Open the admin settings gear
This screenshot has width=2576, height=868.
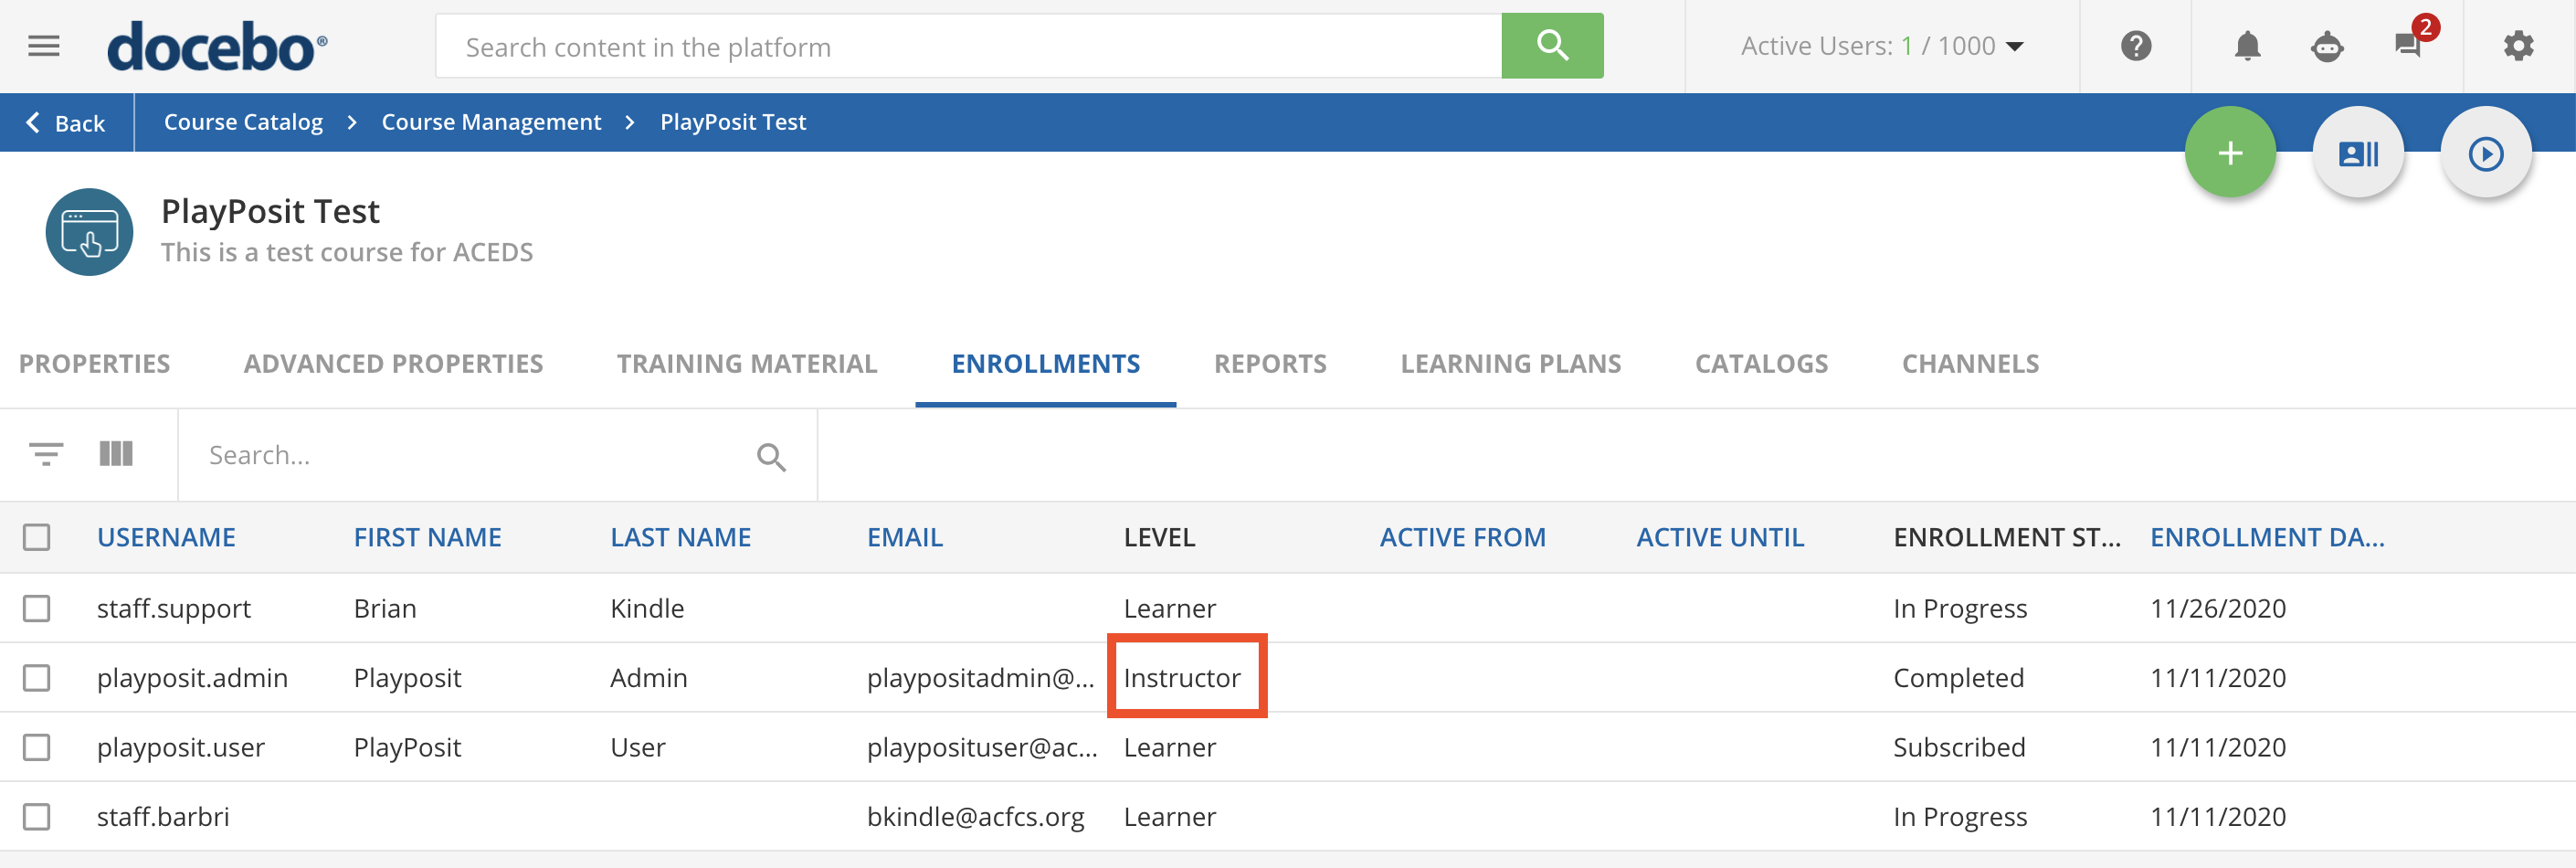pos(2518,46)
